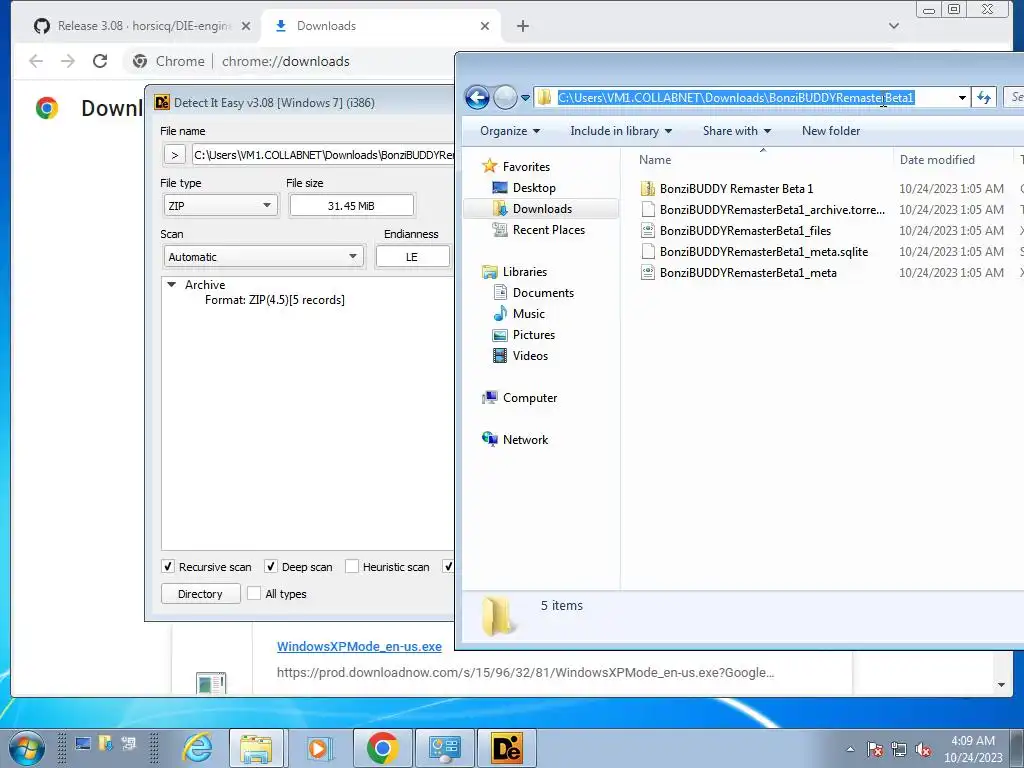Click chrome://downloads address bar
Screen dimensions: 1024x768
(285, 61)
